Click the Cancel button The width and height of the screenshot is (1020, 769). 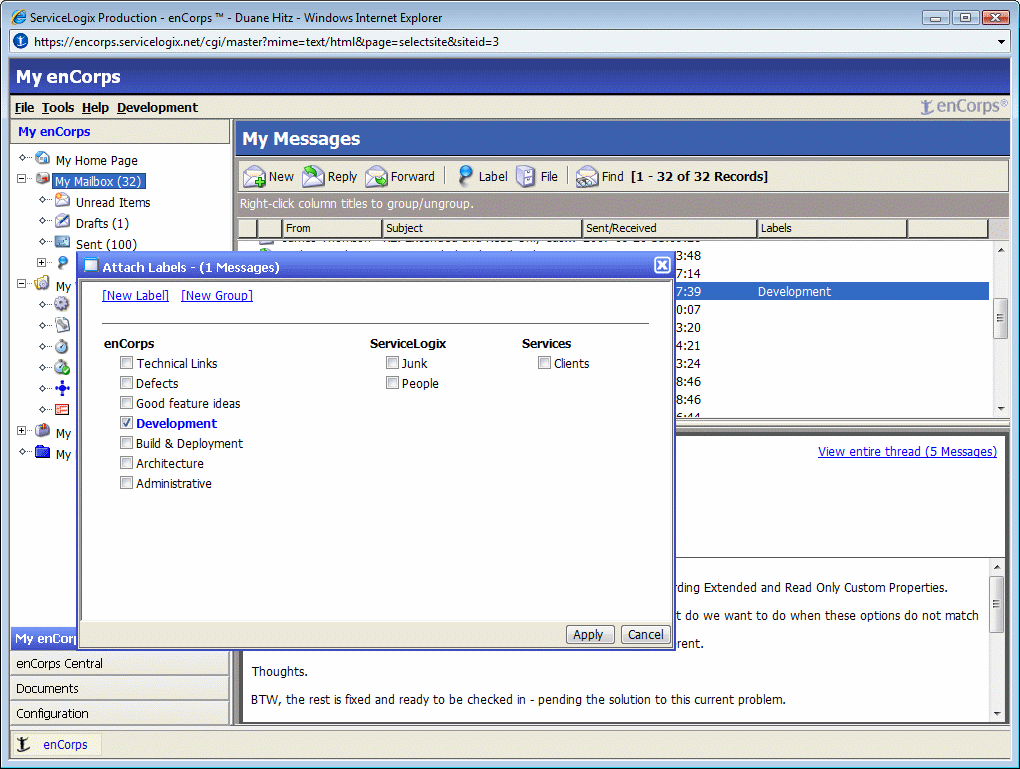tap(645, 634)
